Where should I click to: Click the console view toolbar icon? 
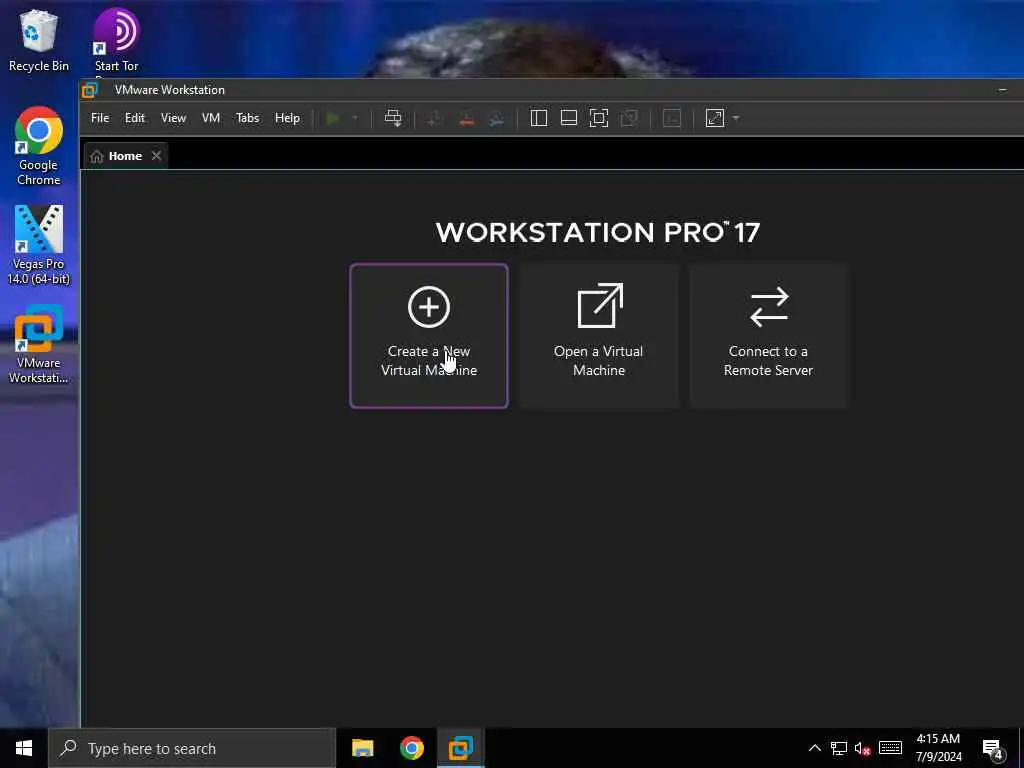pos(672,118)
